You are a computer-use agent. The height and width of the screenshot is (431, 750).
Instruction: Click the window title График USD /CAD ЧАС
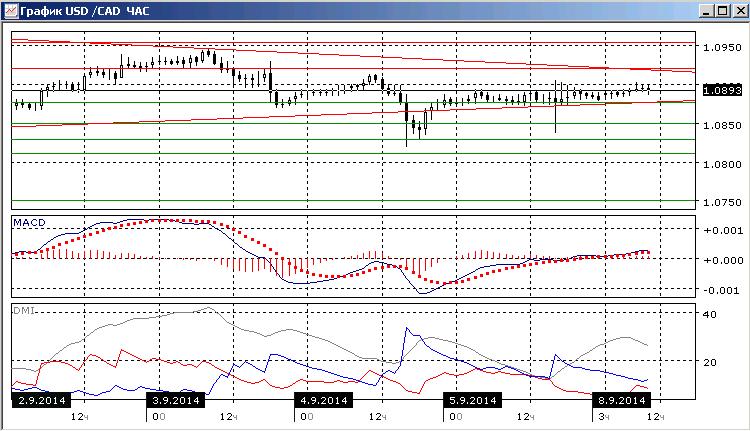tap(85, 11)
